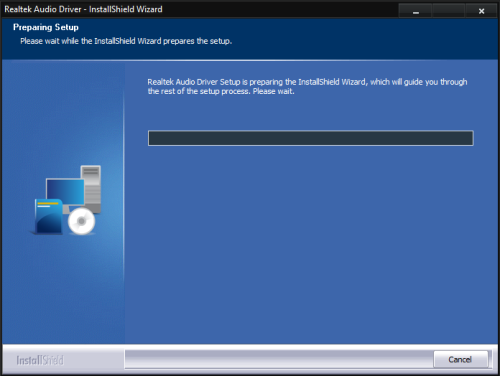
Task: Click the window title "Realtek Audio Driver - InstallShield Wizard"
Action: (83, 9)
